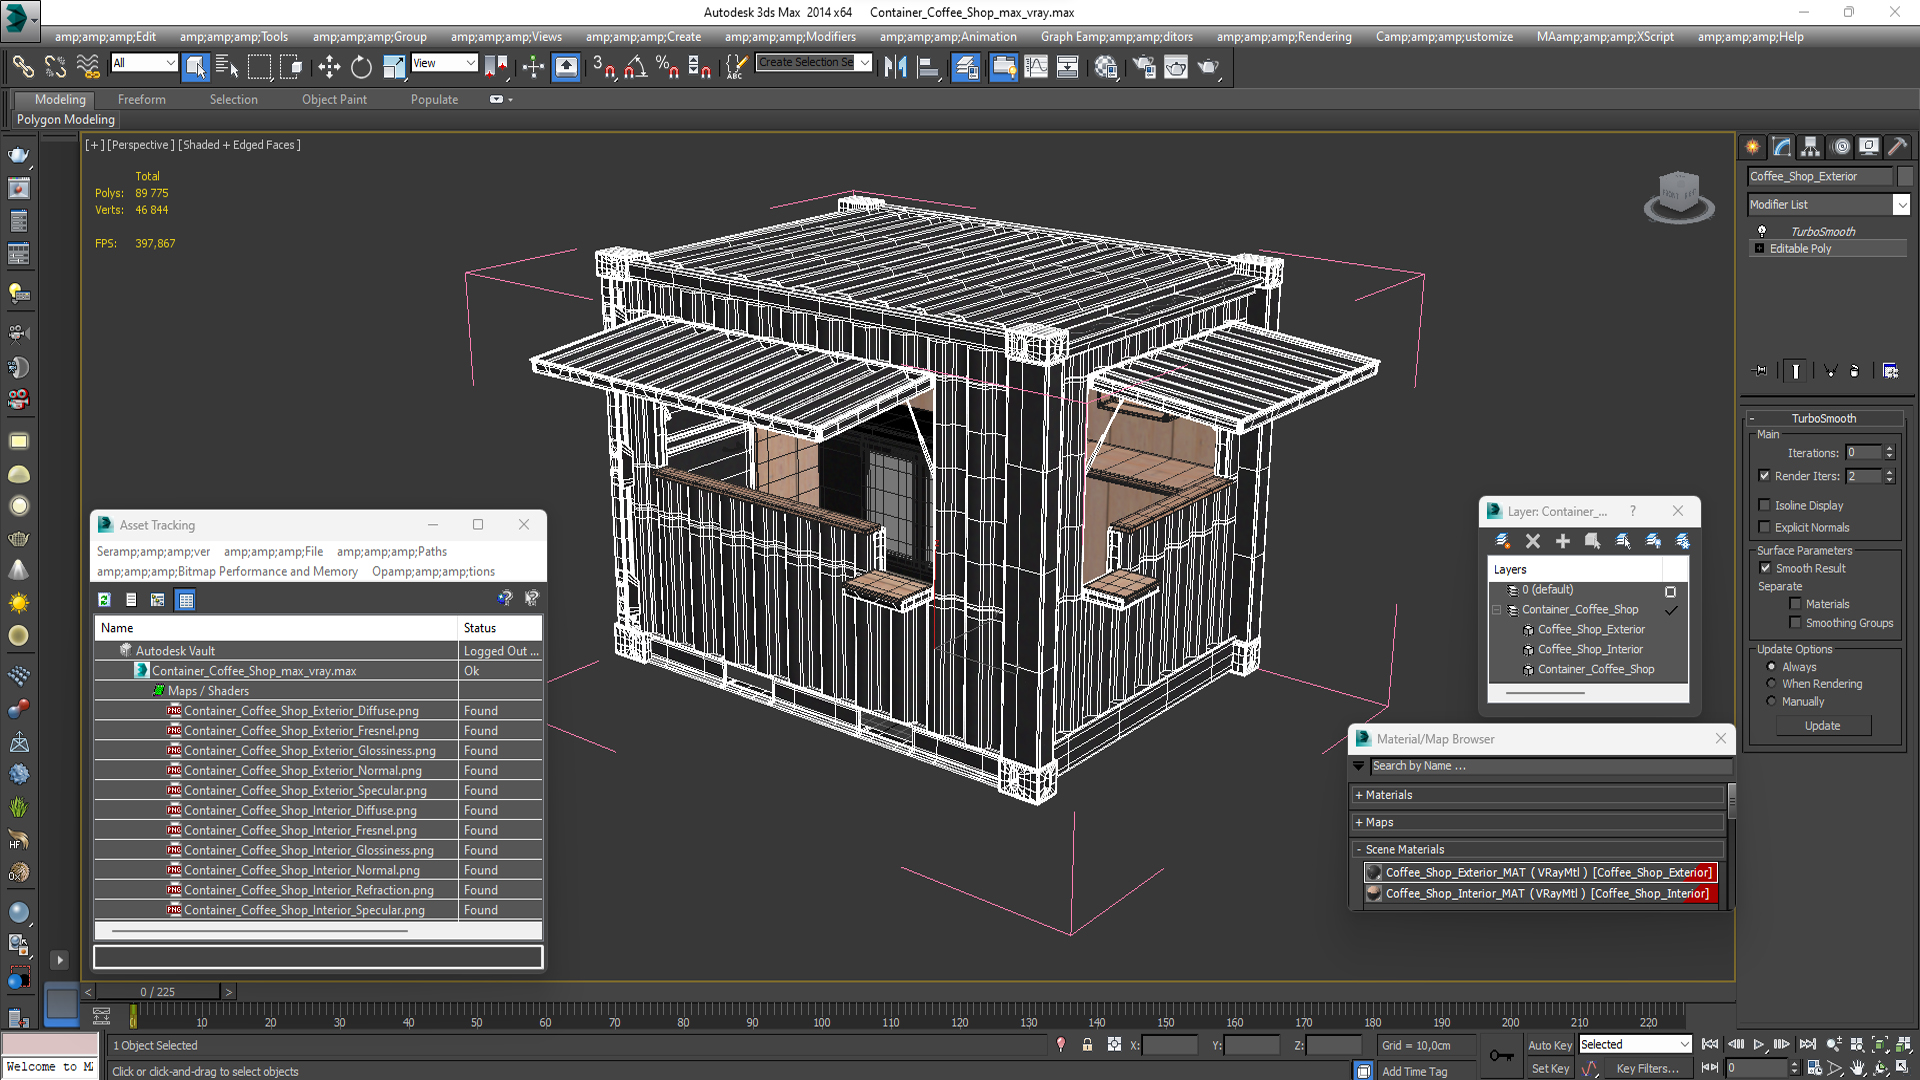This screenshot has height=1080, width=1920.
Task: Toggle the Angle Snap tool
Action: [635, 67]
